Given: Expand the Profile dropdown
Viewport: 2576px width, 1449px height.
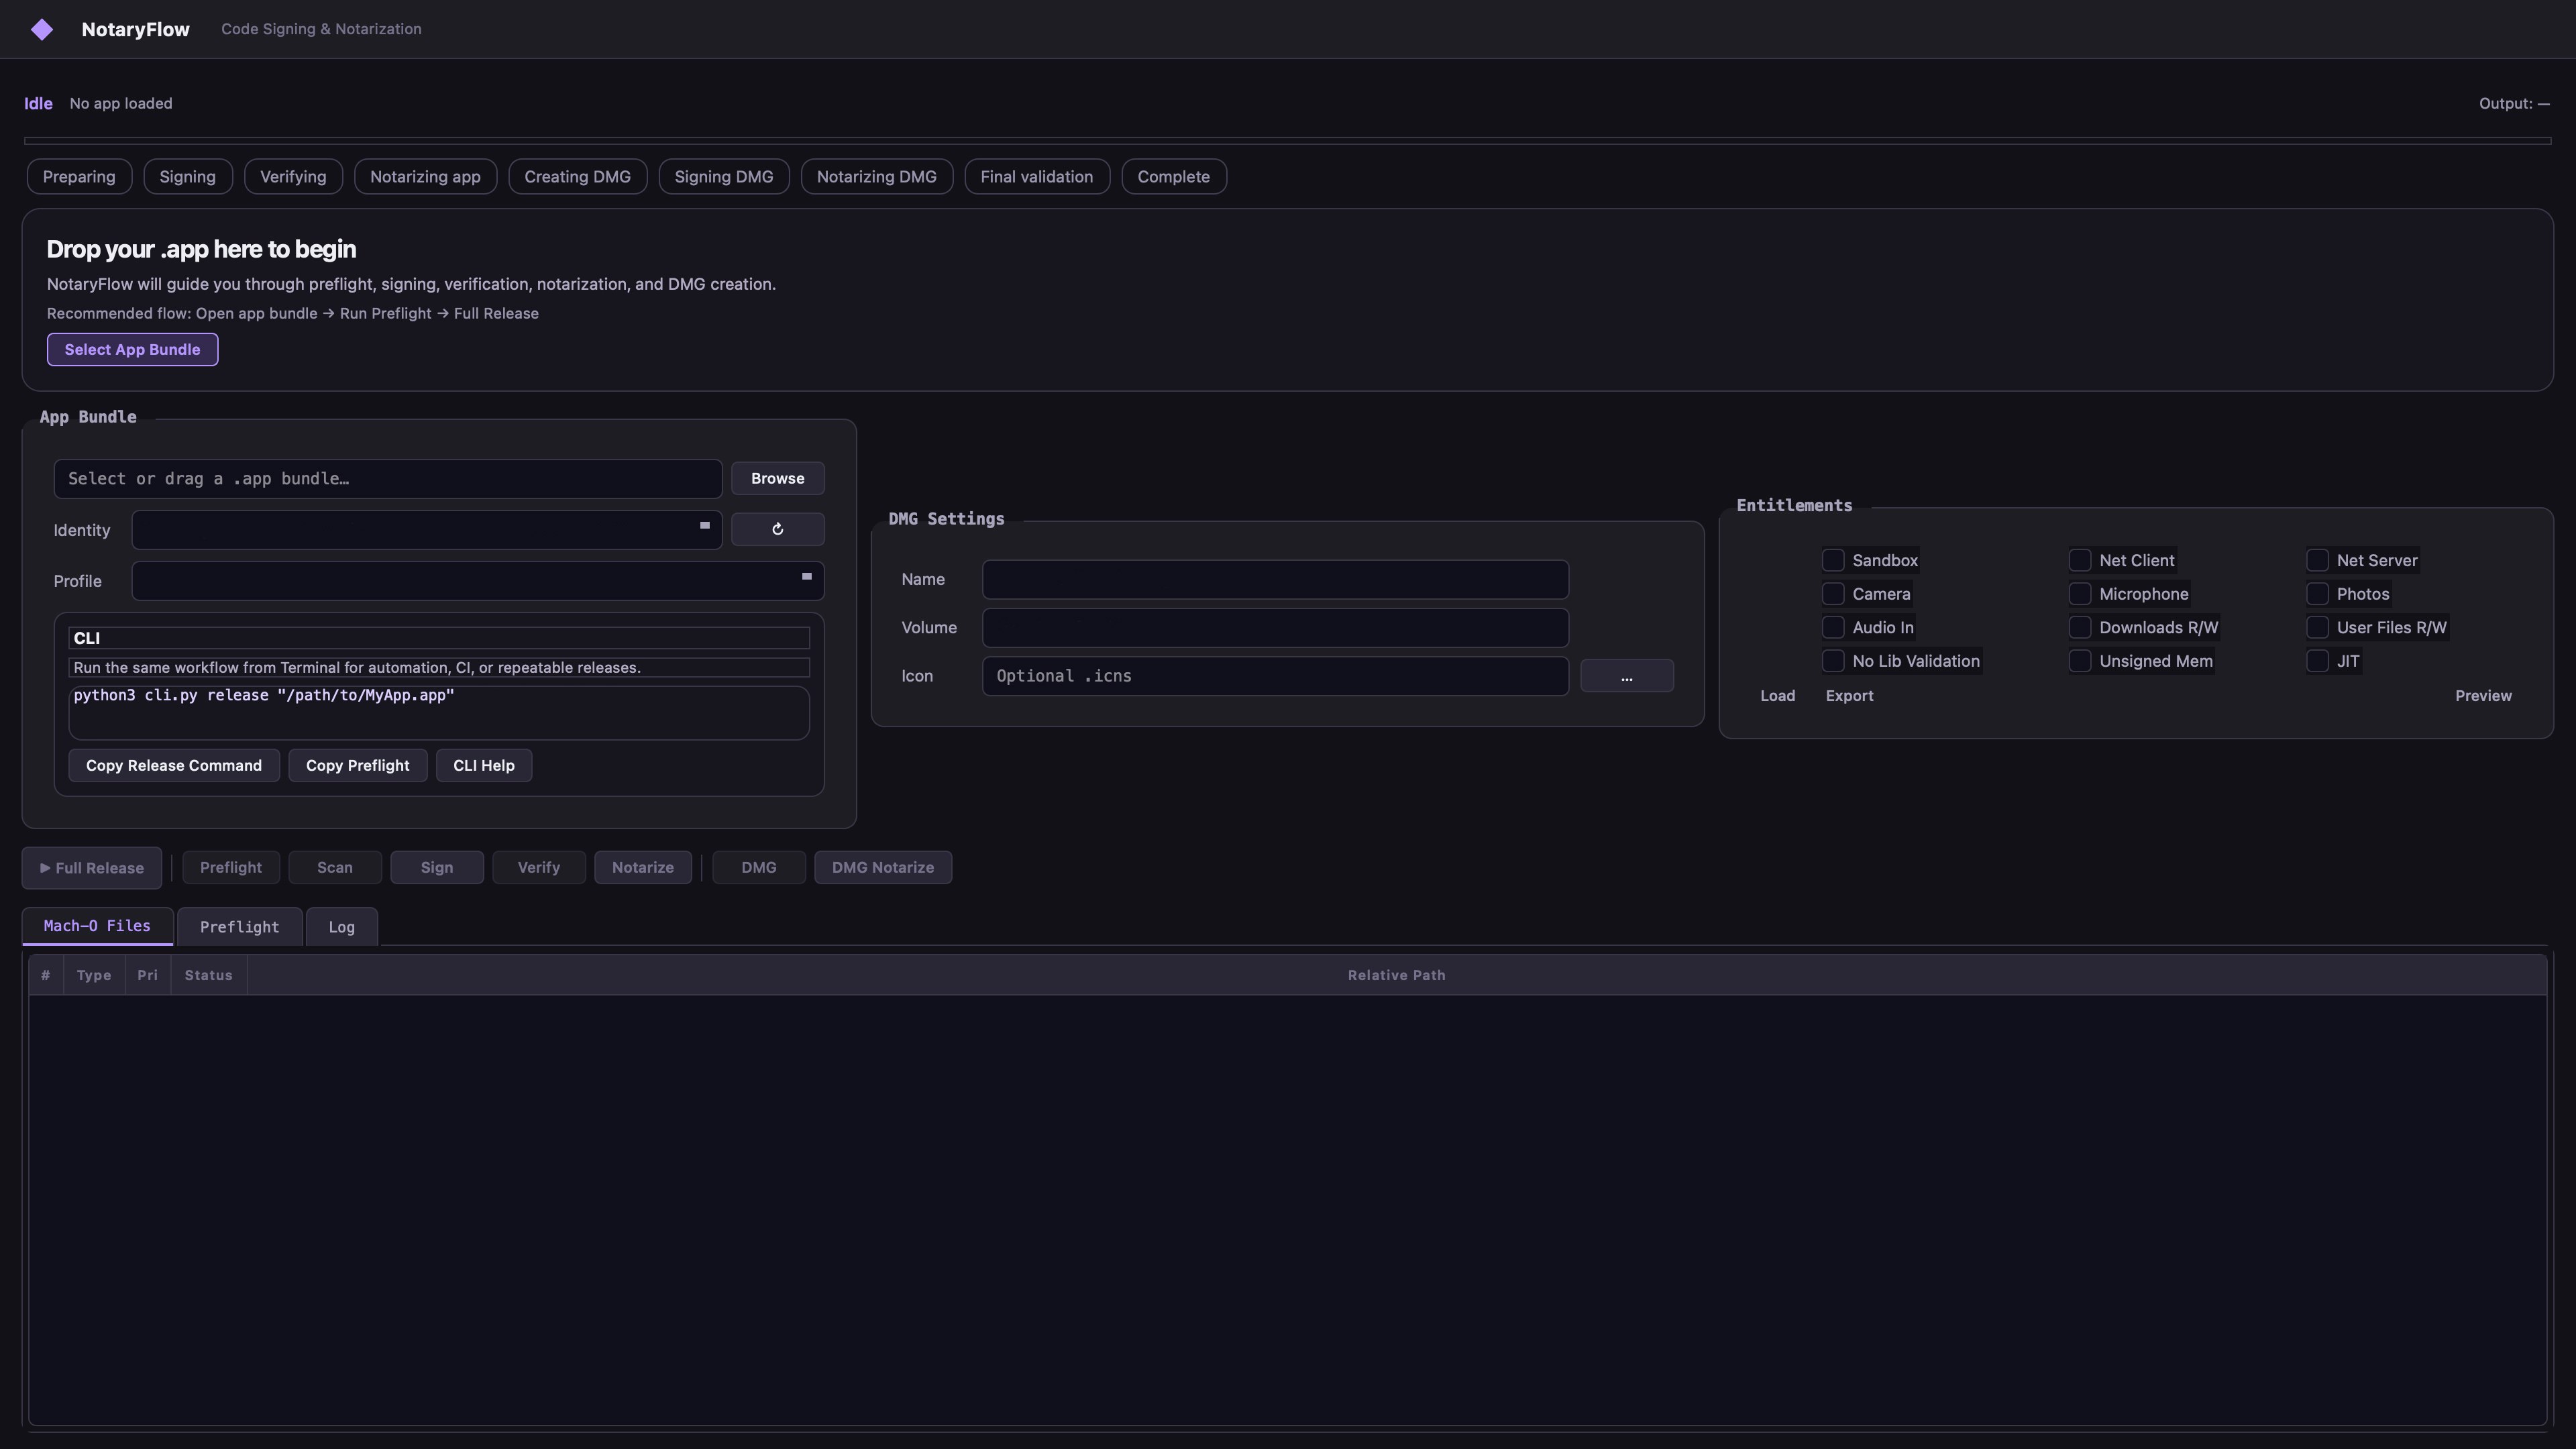Looking at the screenshot, I should click(x=477, y=581).
